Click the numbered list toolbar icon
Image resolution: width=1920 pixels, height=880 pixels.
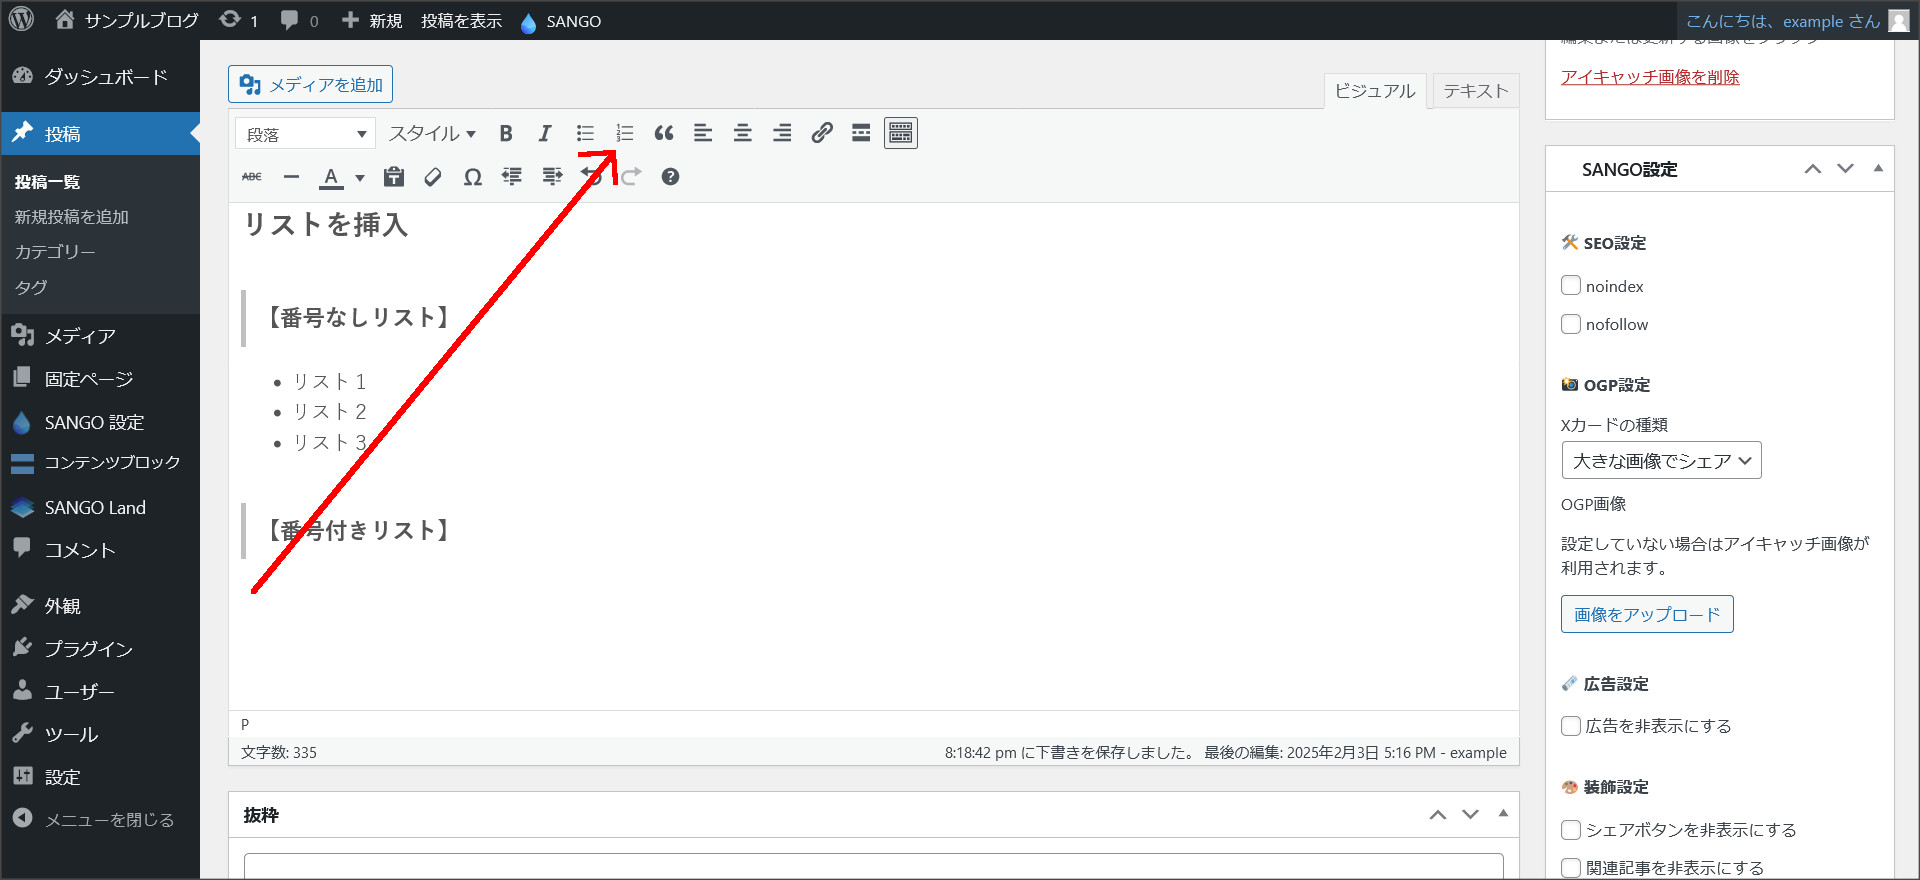click(625, 133)
